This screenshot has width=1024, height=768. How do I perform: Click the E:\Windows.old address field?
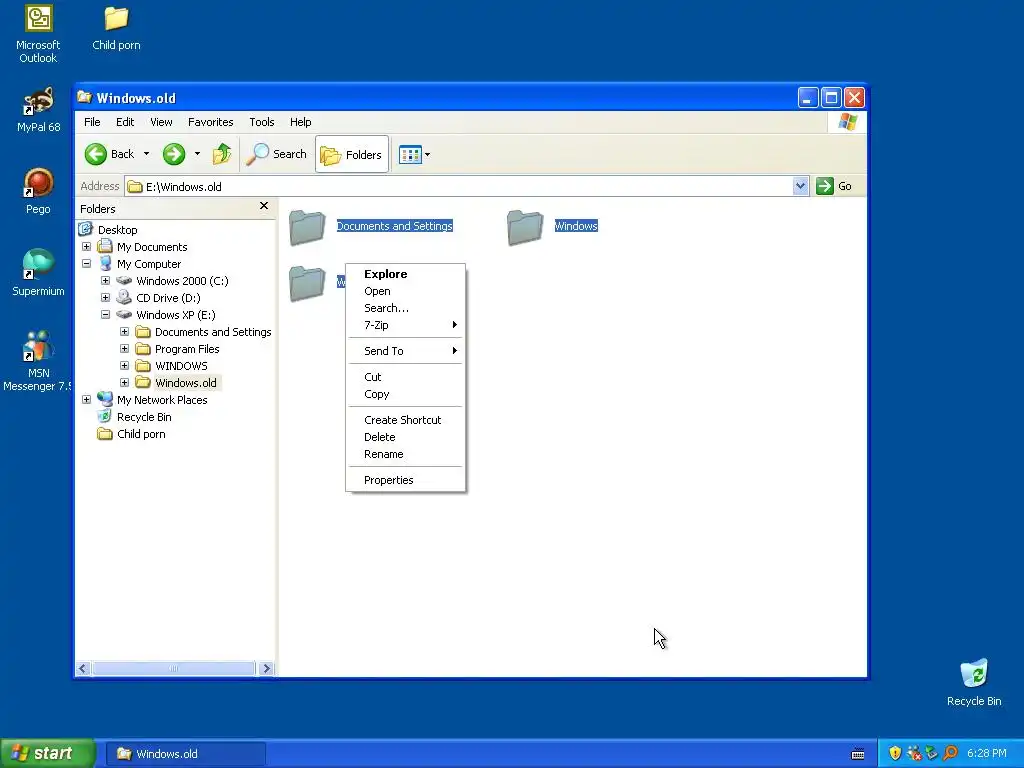(458, 187)
